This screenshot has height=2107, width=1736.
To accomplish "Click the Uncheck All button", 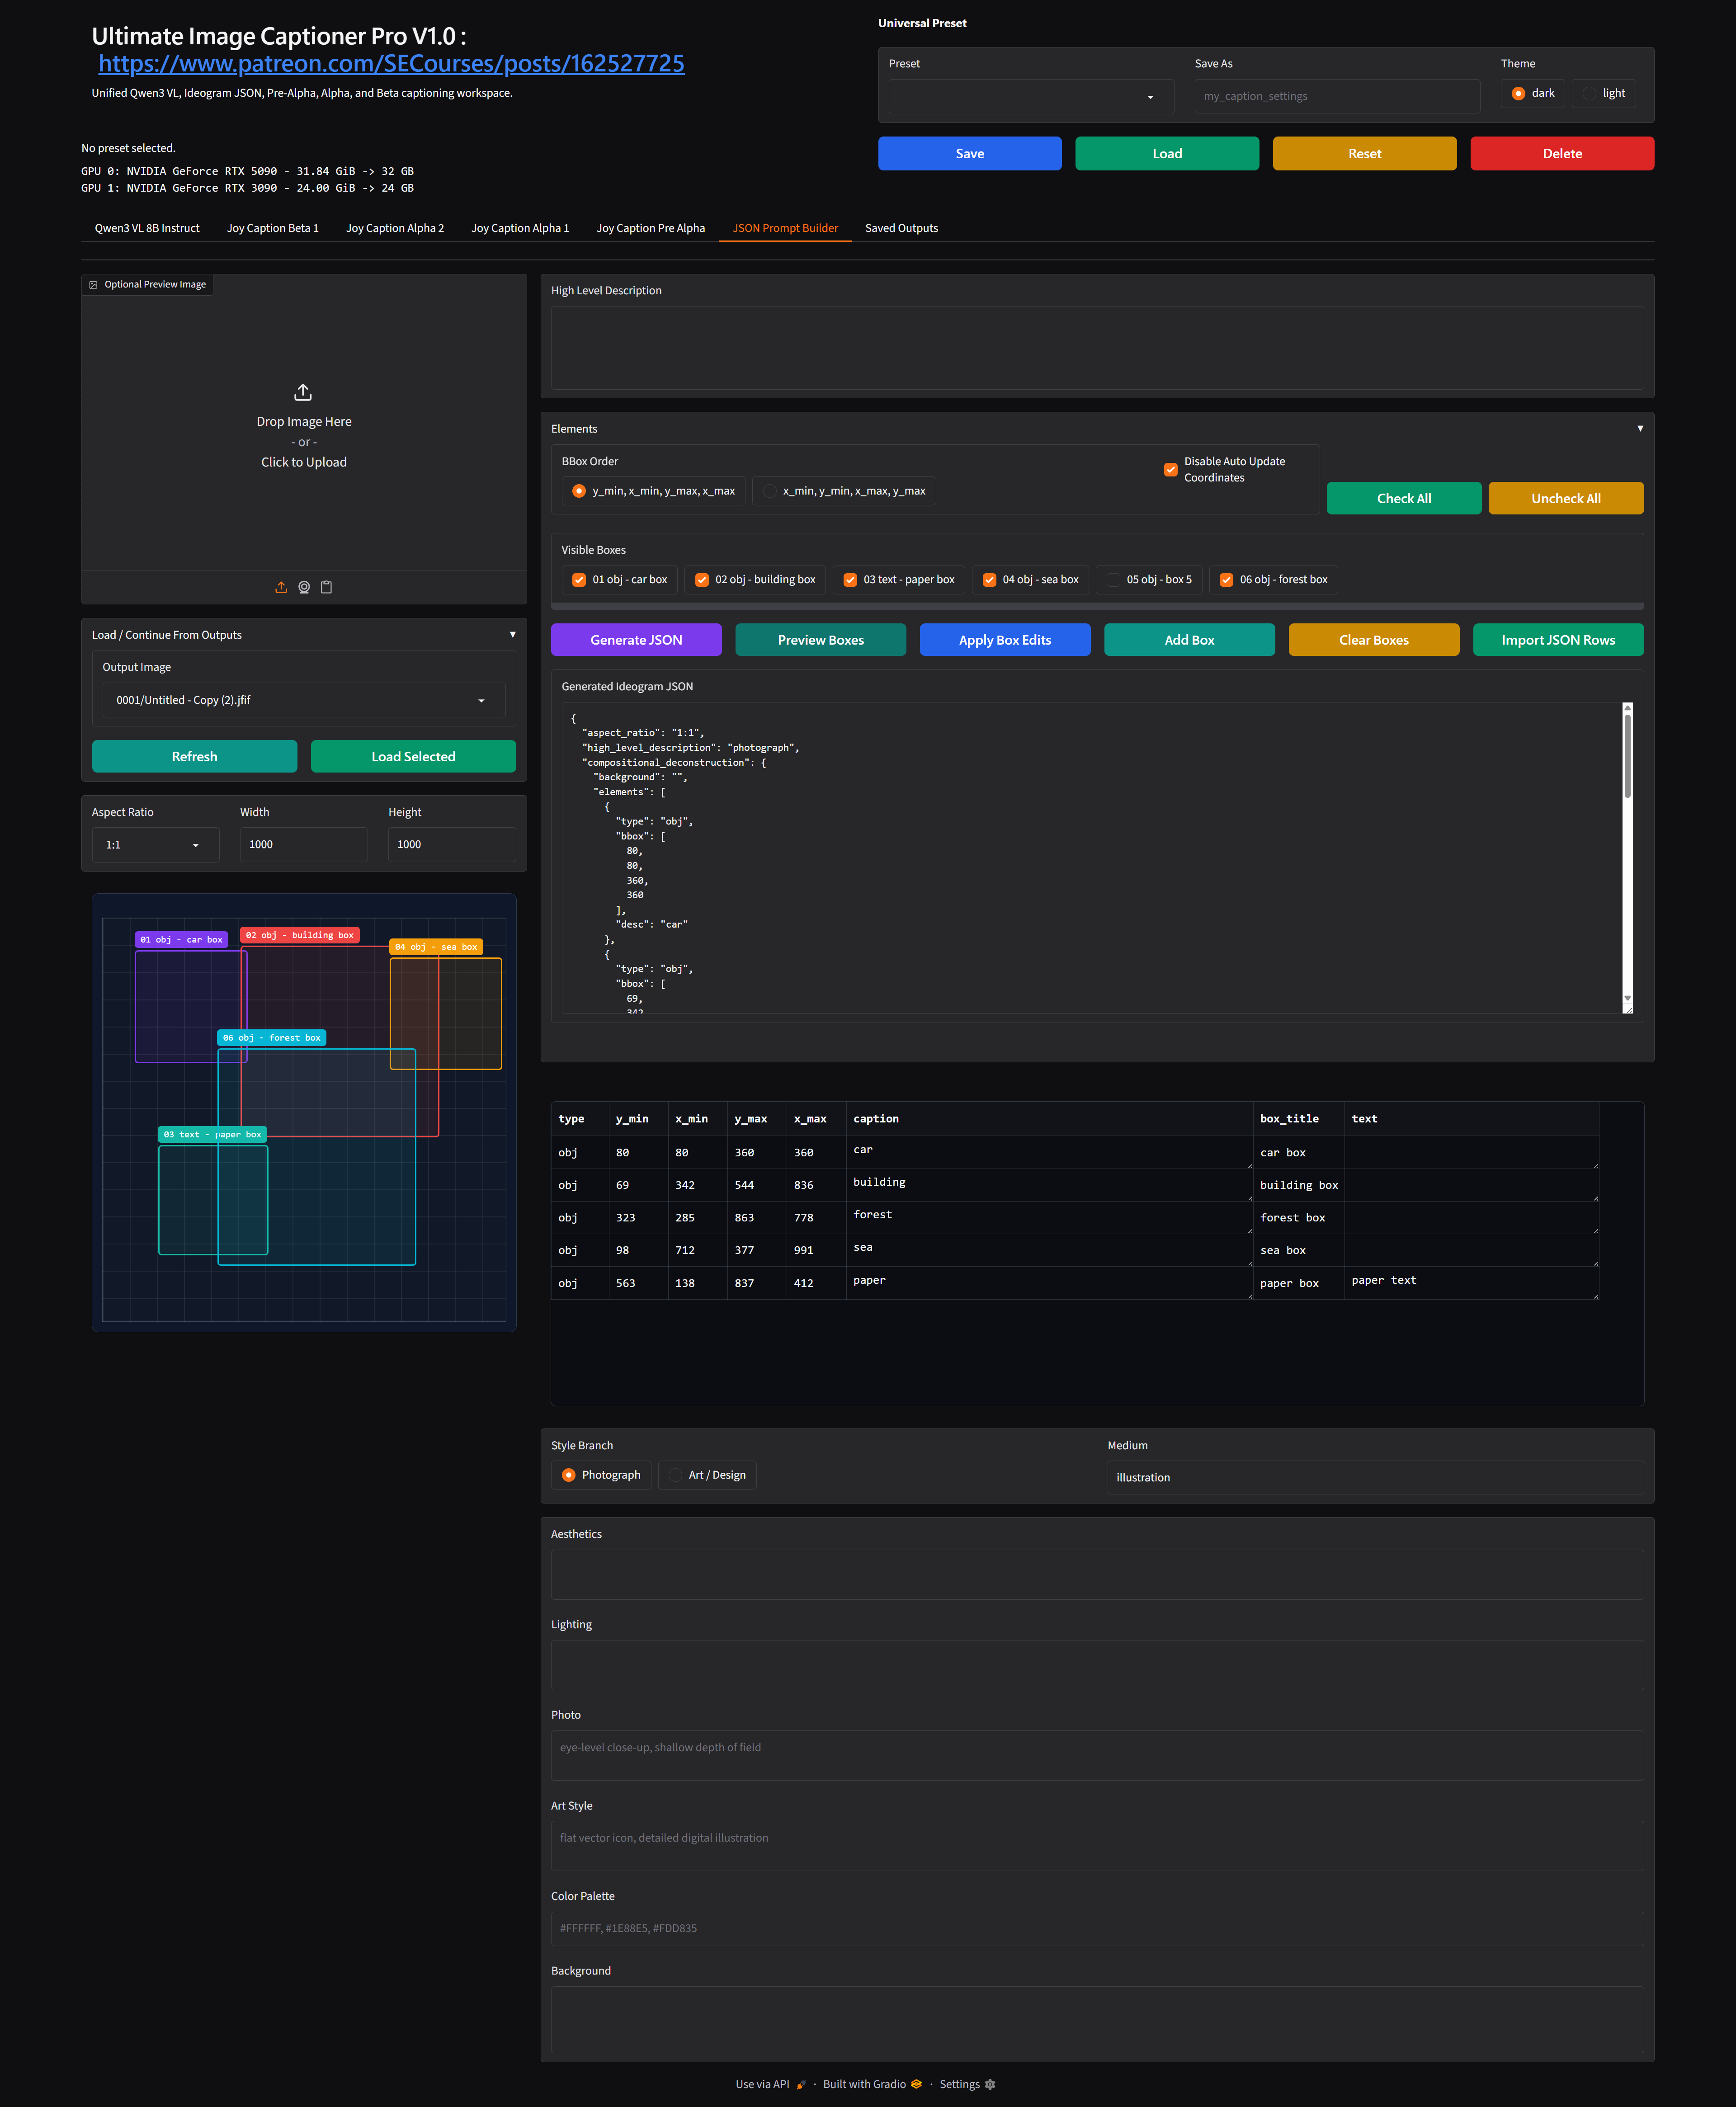I will tap(1566, 498).
